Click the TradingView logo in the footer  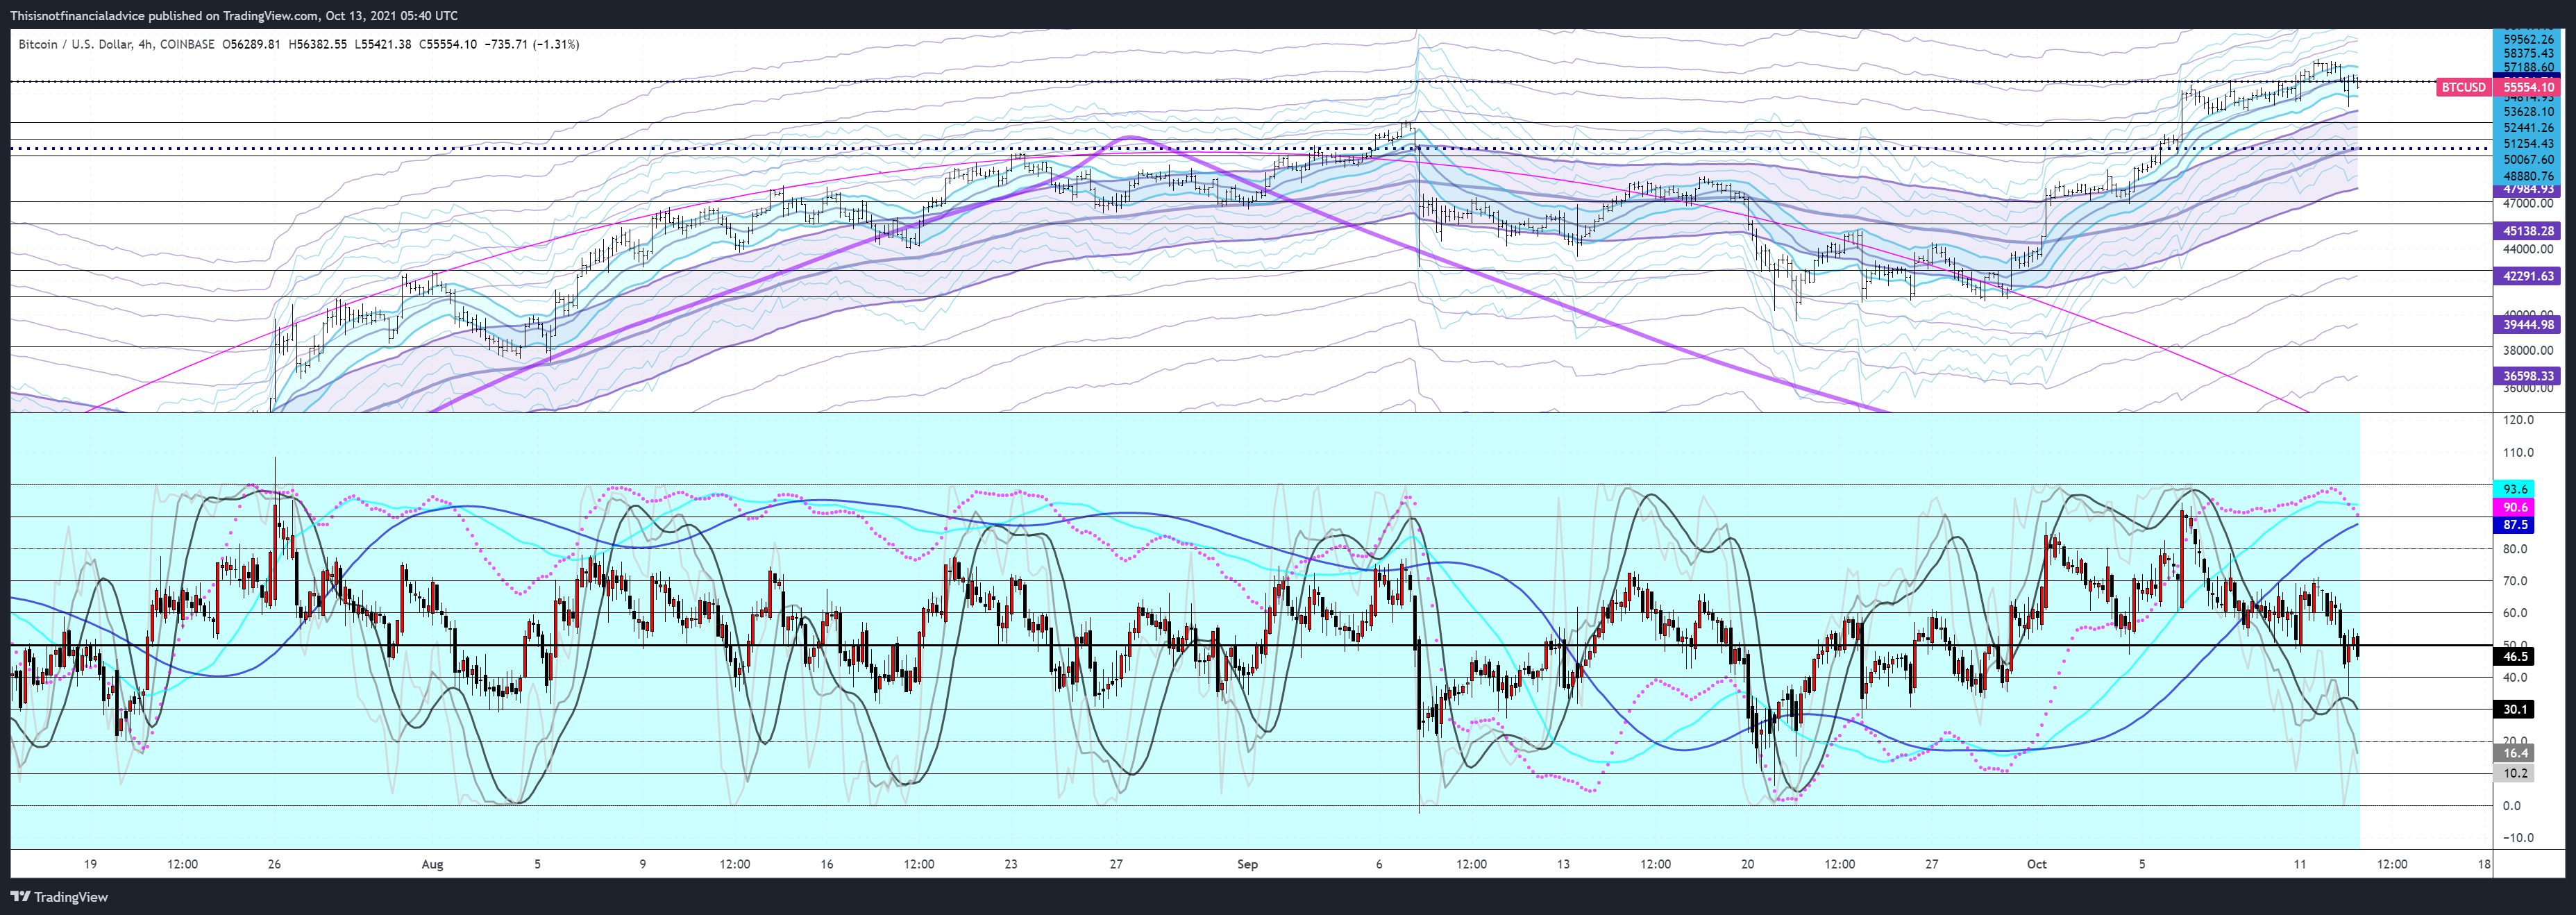pyautogui.click(x=59, y=897)
